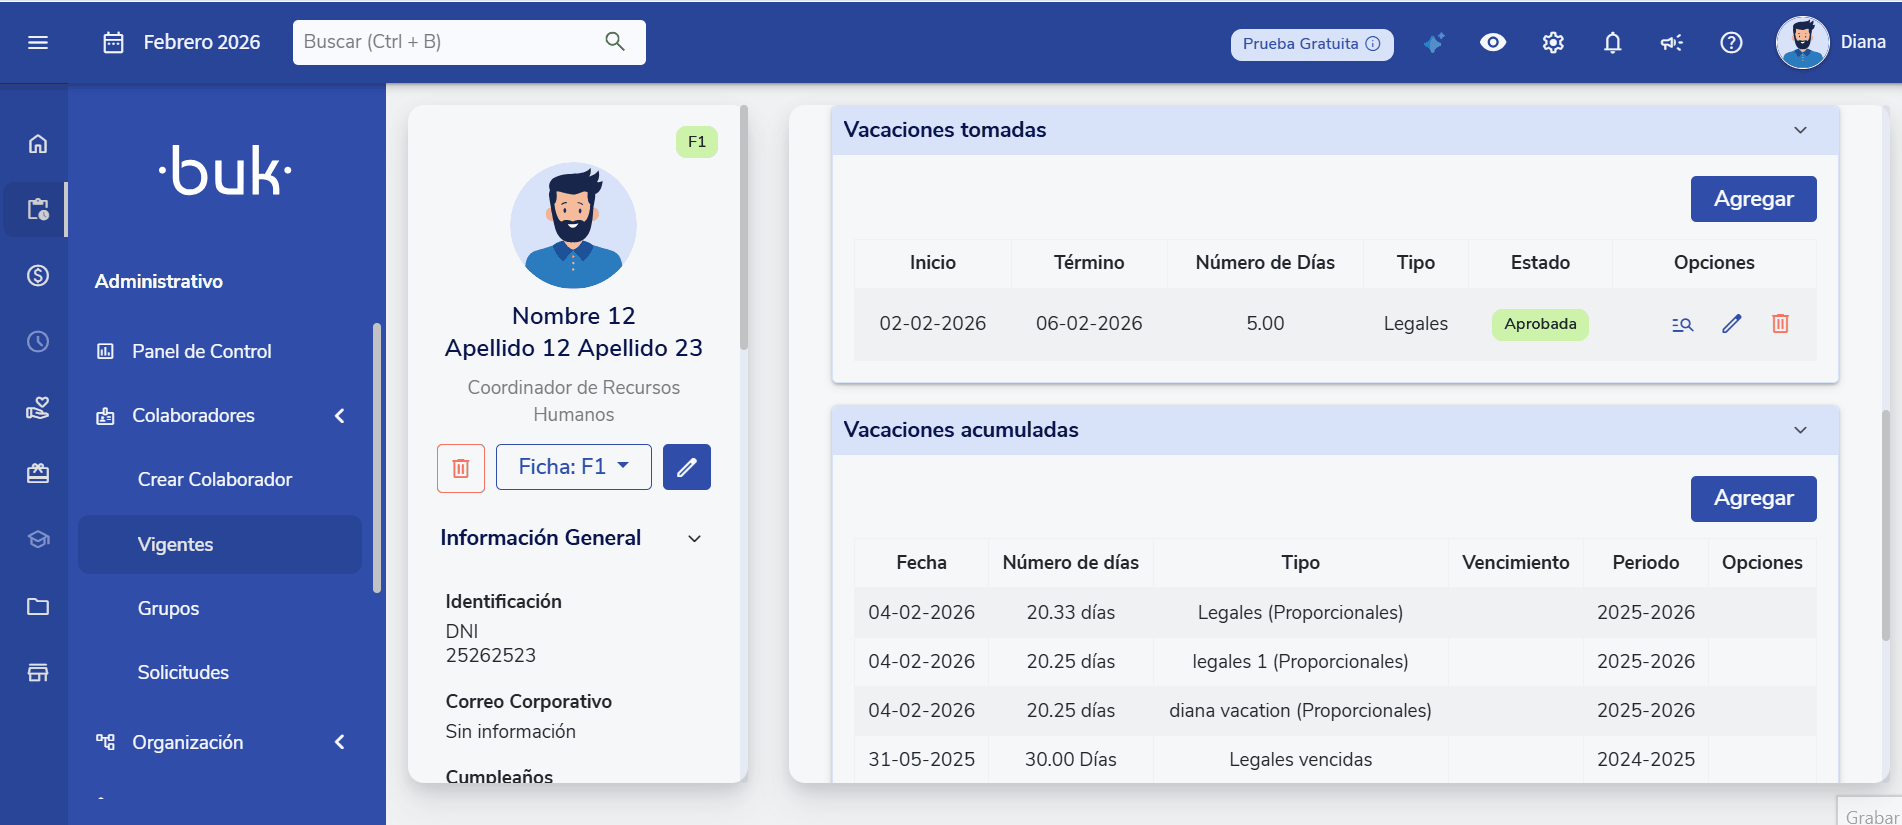Go to home icon in sidebar
The width and height of the screenshot is (1902, 825).
(38, 143)
